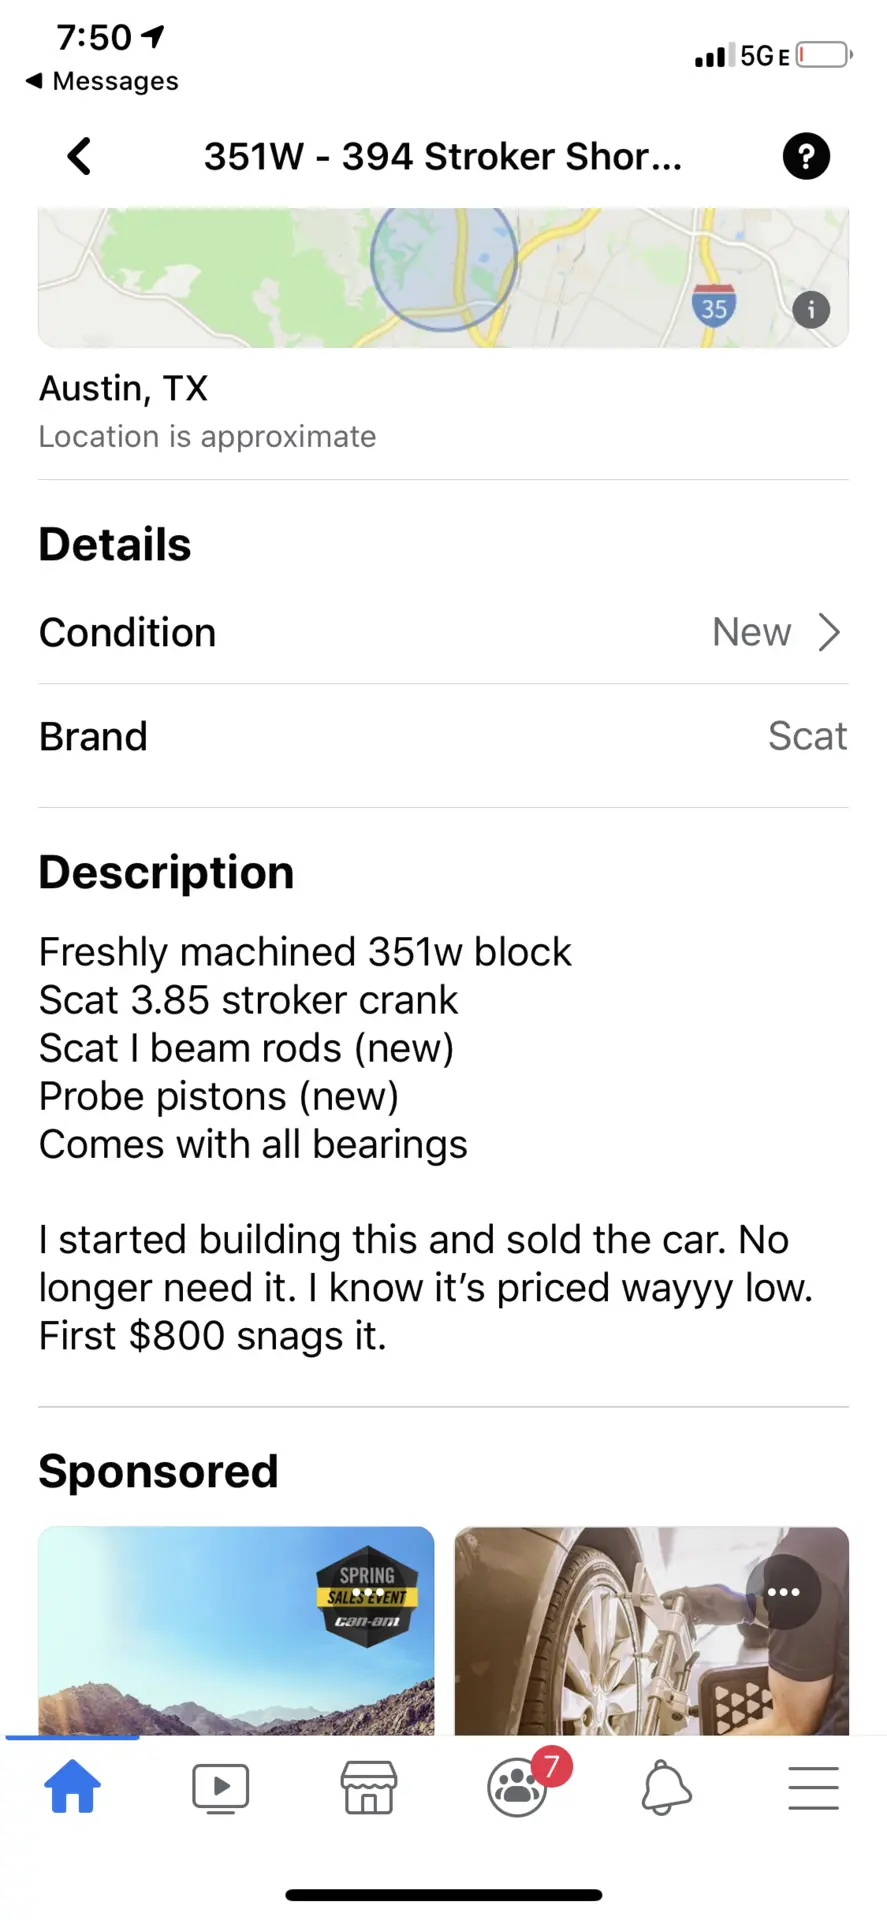Tap the Condition details row

click(443, 633)
